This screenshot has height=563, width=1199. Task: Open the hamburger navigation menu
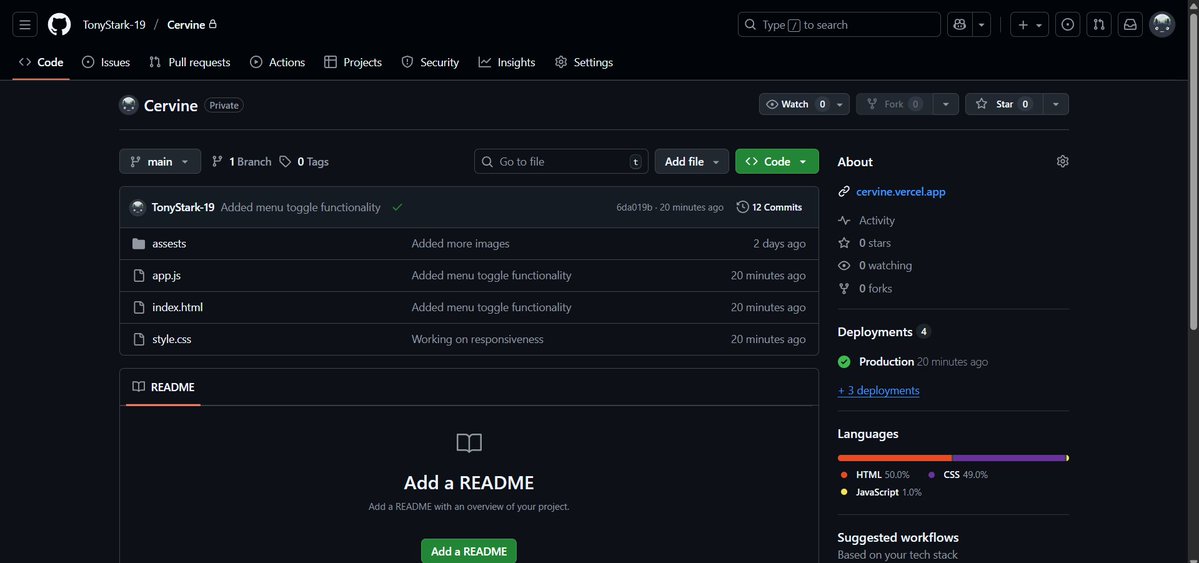point(24,24)
